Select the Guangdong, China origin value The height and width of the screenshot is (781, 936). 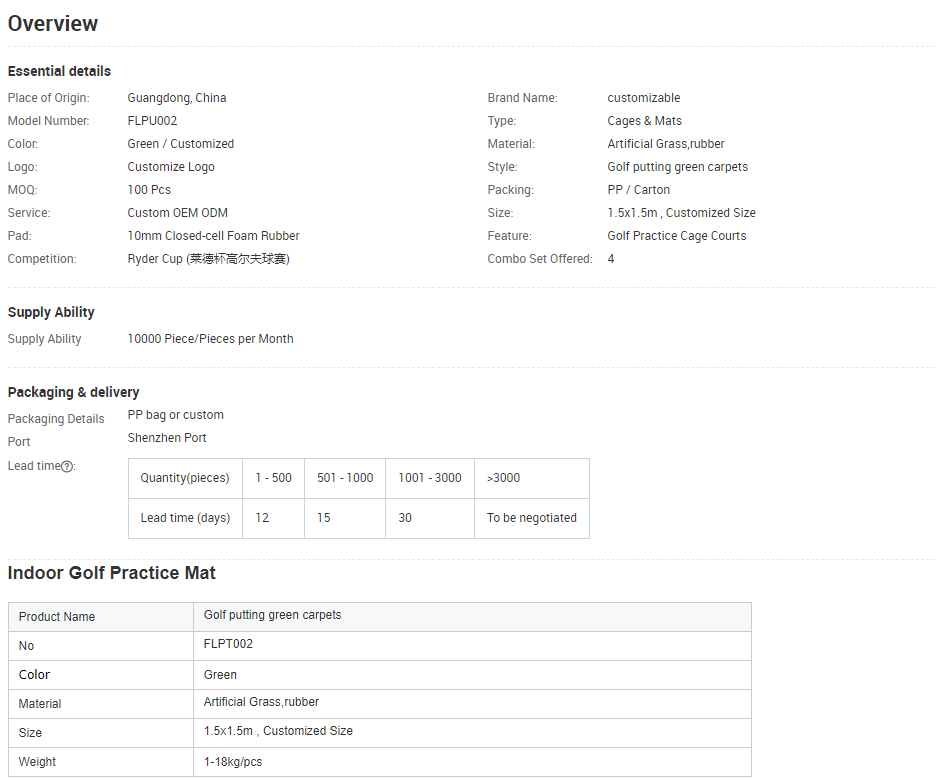point(177,98)
